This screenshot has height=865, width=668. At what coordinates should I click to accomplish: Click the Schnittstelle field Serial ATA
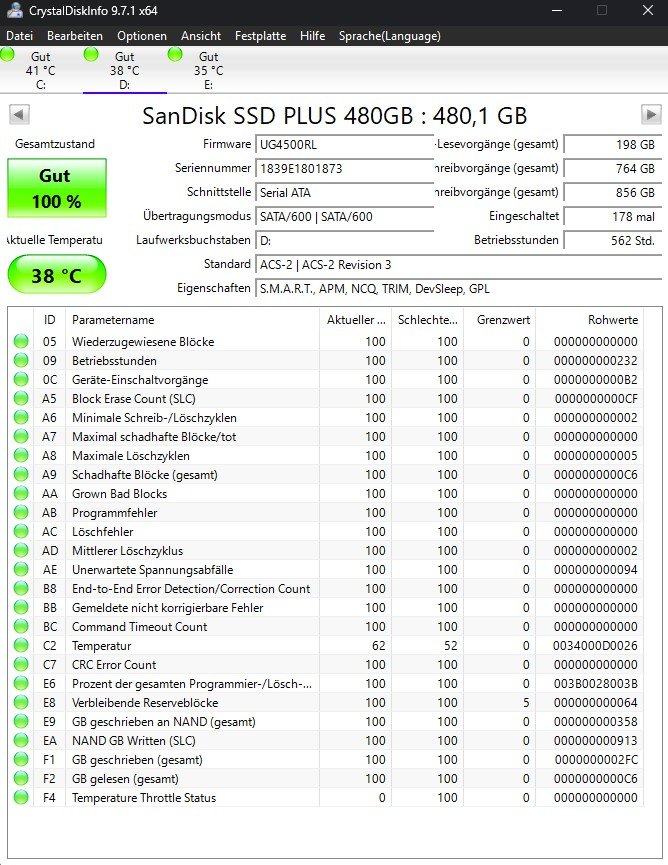tap(345, 193)
